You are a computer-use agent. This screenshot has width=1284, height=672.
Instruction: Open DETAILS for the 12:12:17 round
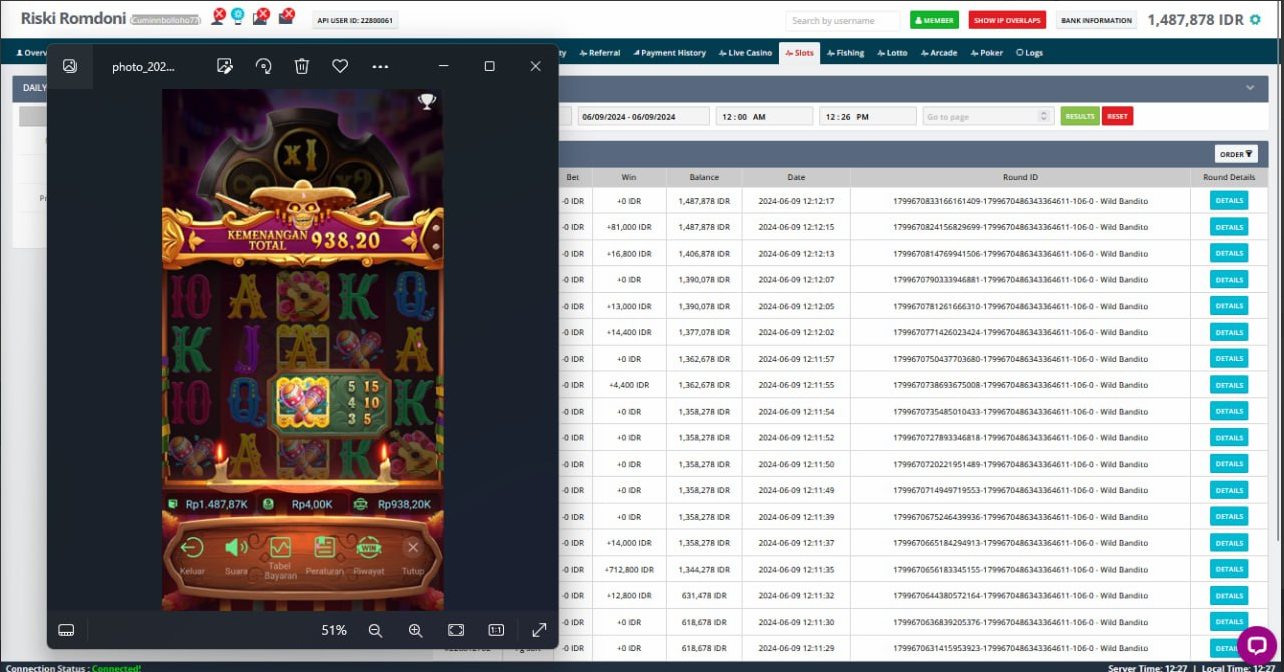click(x=1229, y=201)
